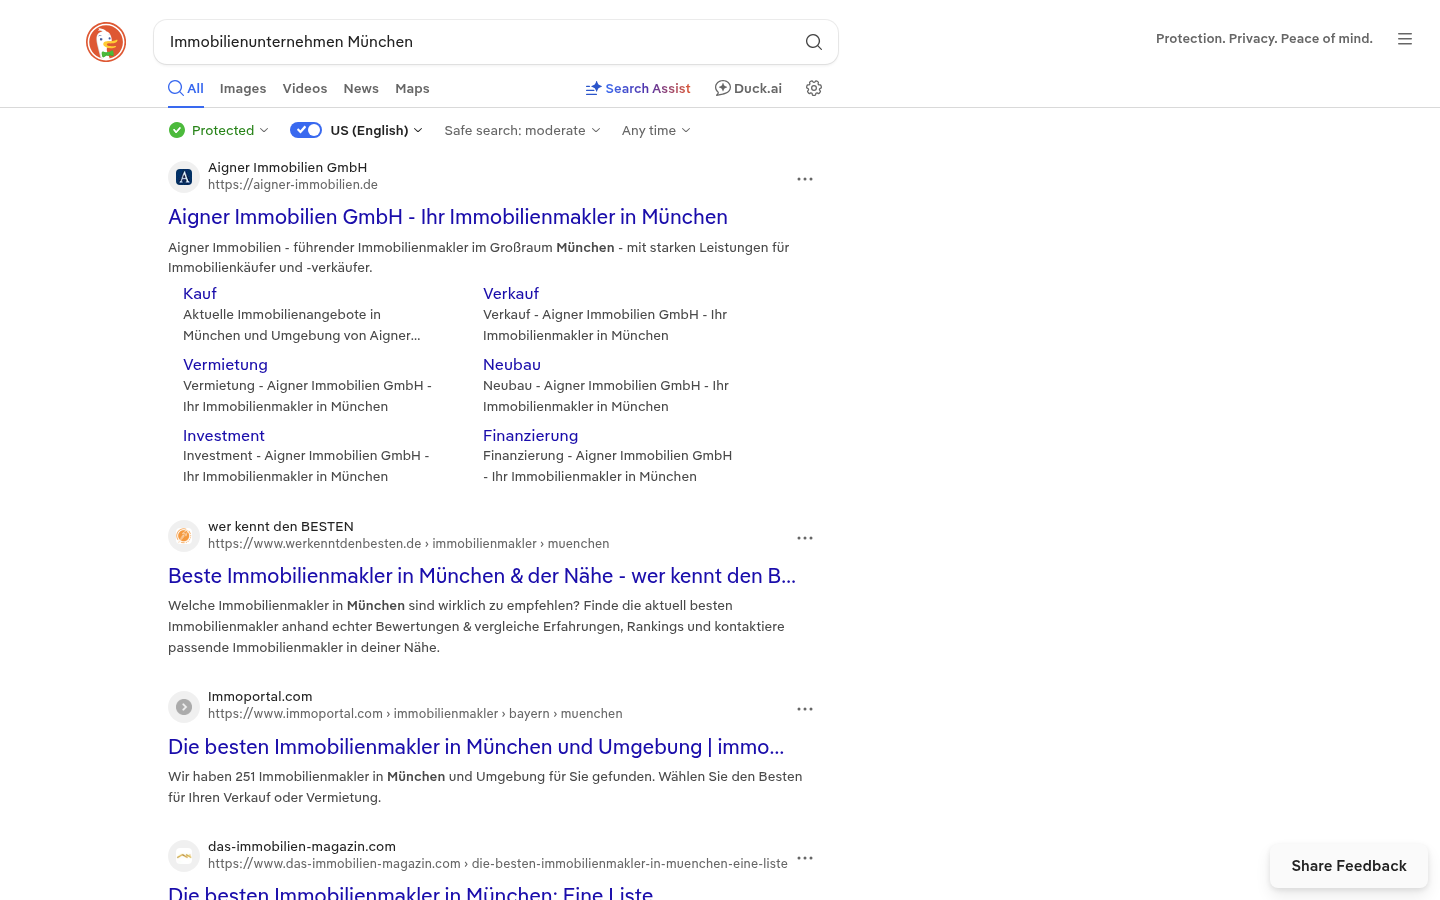This screenshot has width=1440, height=900.
Task: Click the 'das-immobilien-magazin.com' site name
Action: click(x=302, y=846)
